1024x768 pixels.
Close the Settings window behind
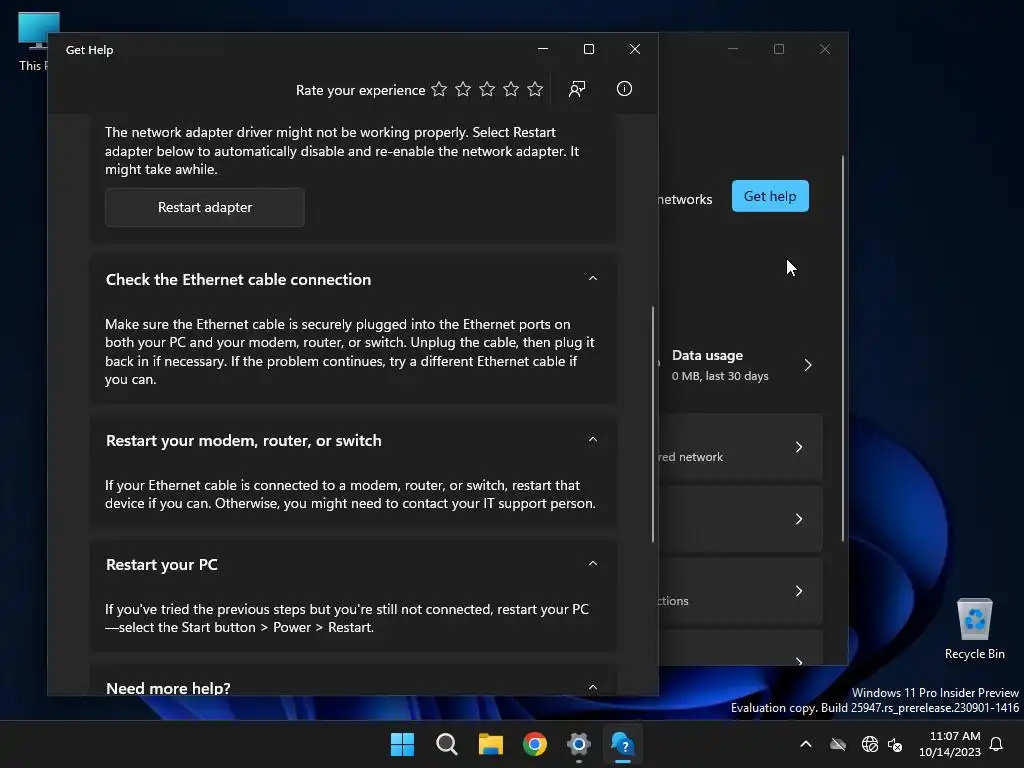click(825, 49)
